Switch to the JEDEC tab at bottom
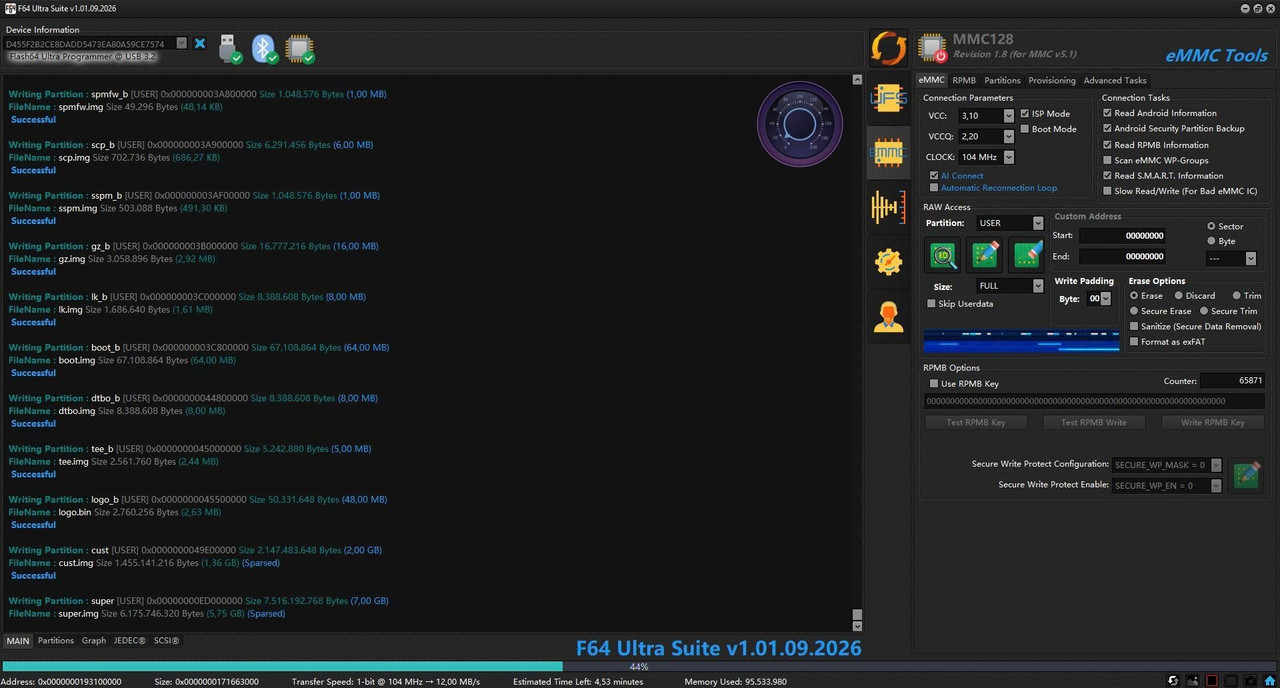The height and width of the screenshot is (688, 1280). pyautogui.click(x=129, y=640)
